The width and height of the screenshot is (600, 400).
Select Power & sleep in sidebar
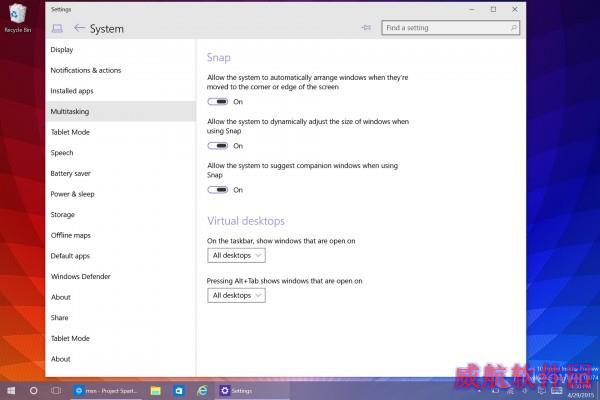coord(121,194)
